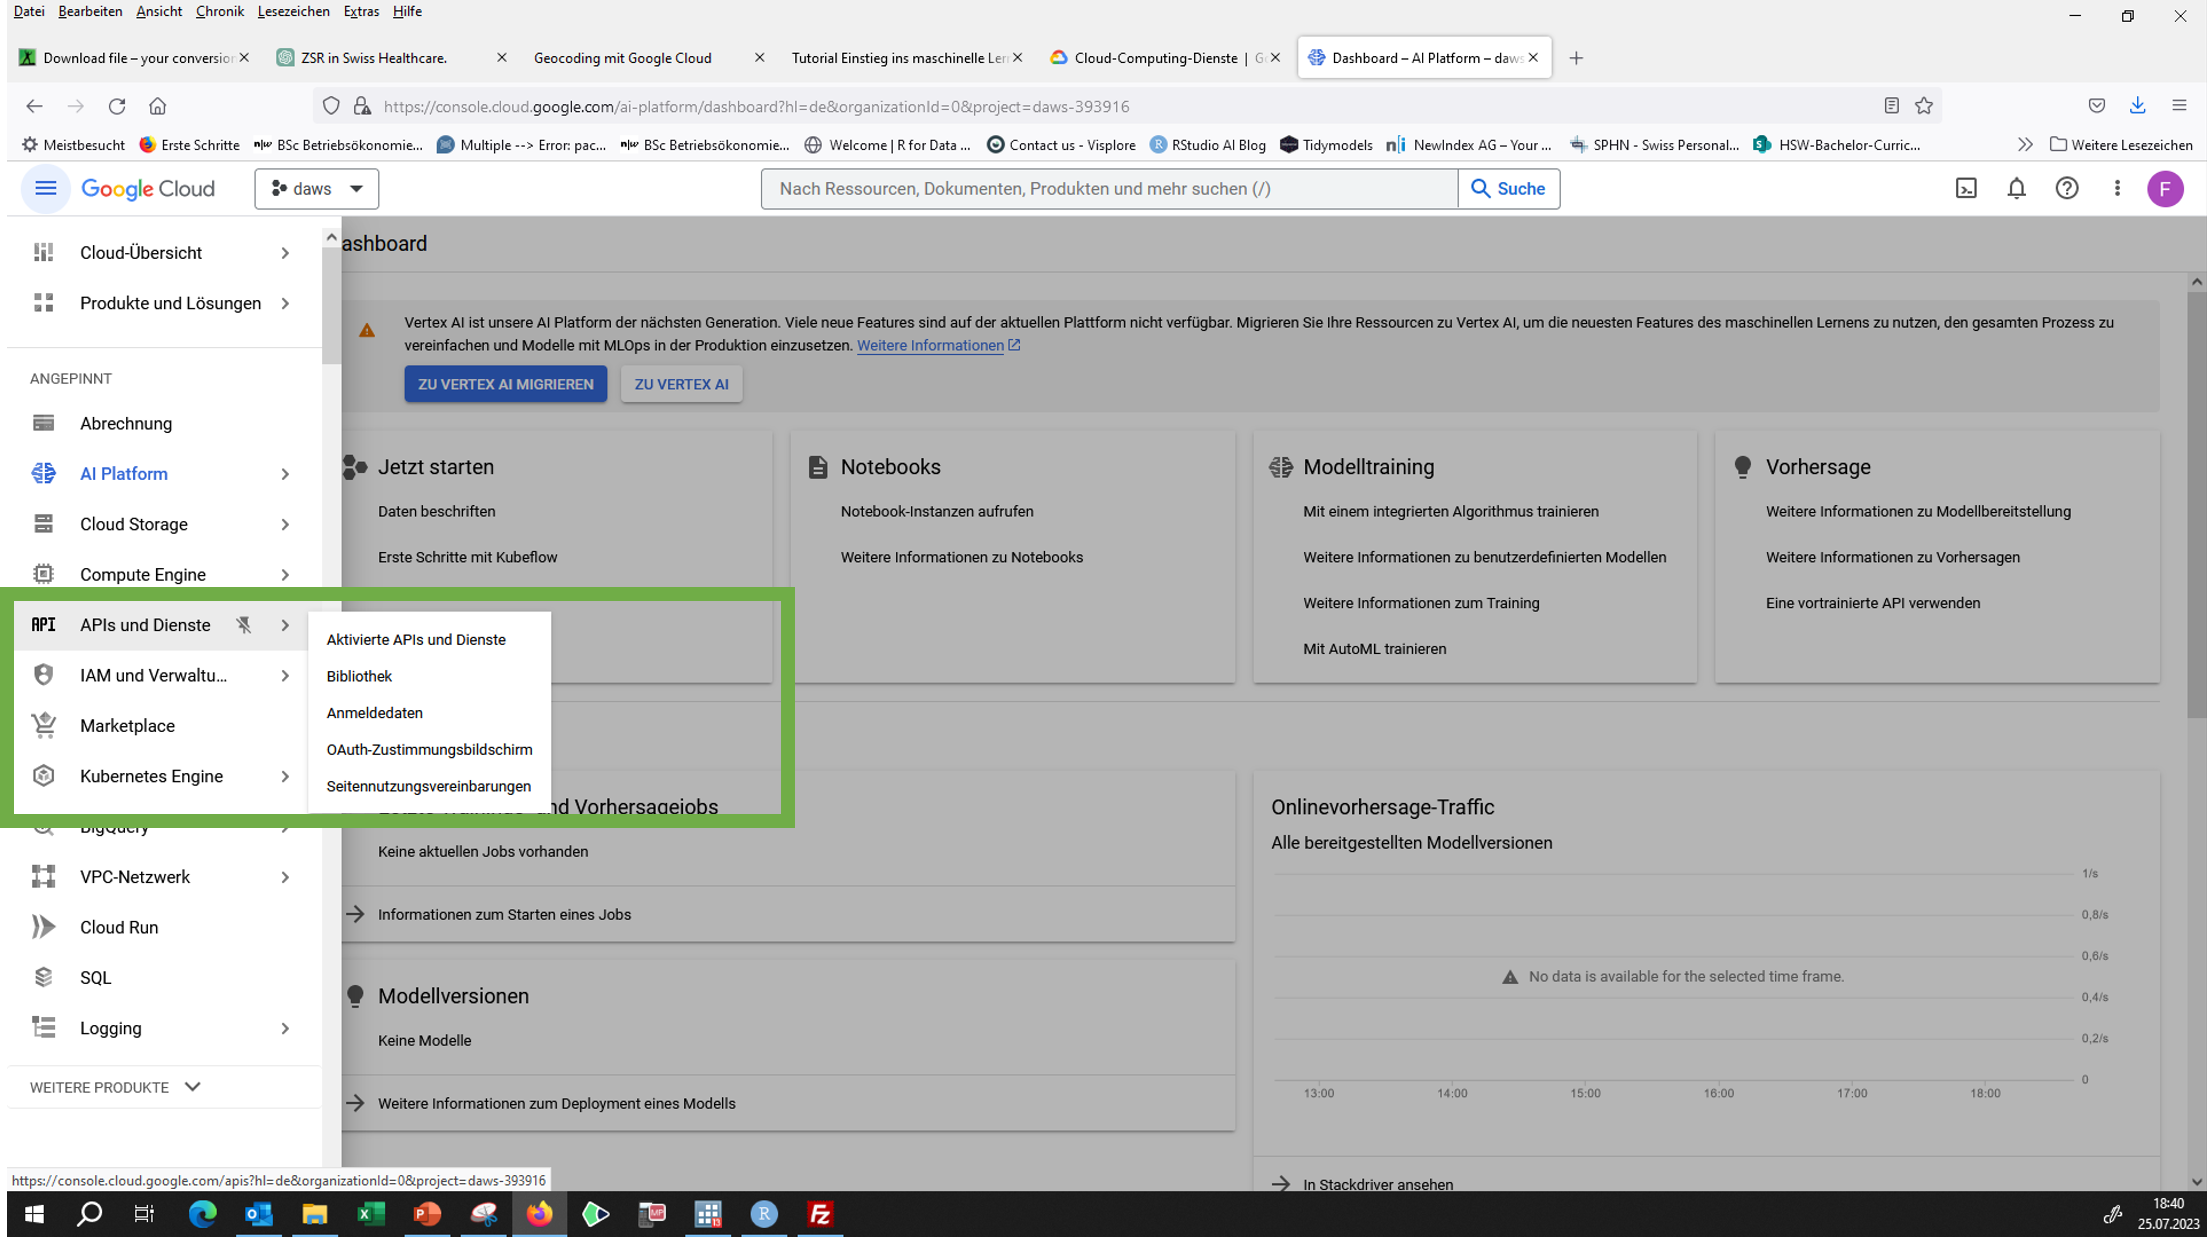
Task: Open Marketplace in the sidebar
Action: point(127,725)
